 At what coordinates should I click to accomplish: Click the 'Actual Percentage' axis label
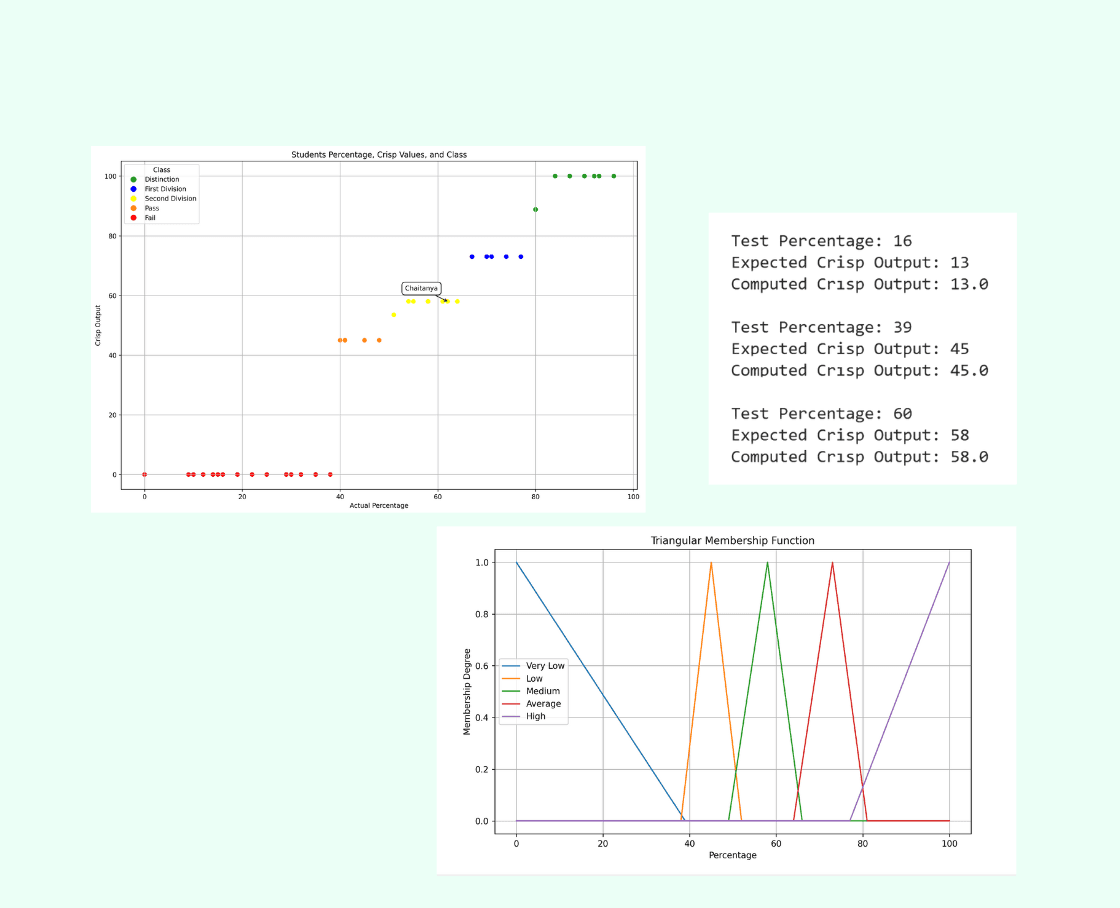tap(378, 506)
